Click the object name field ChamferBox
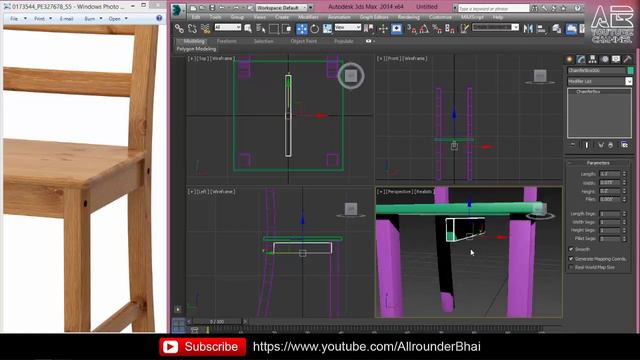The image size is (640, 360). pos(596,71)
